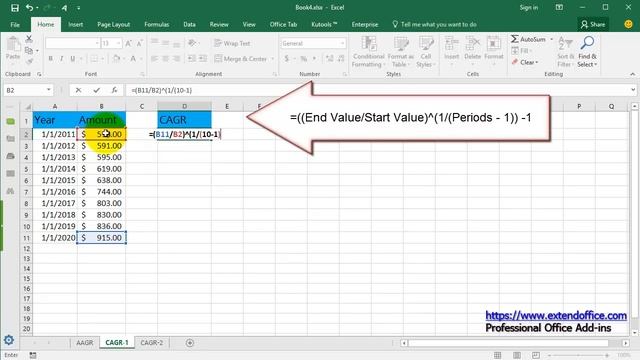Click the gear icon at bottom left
This screenshot has width=640, height=360.
(x=9, y=340)
